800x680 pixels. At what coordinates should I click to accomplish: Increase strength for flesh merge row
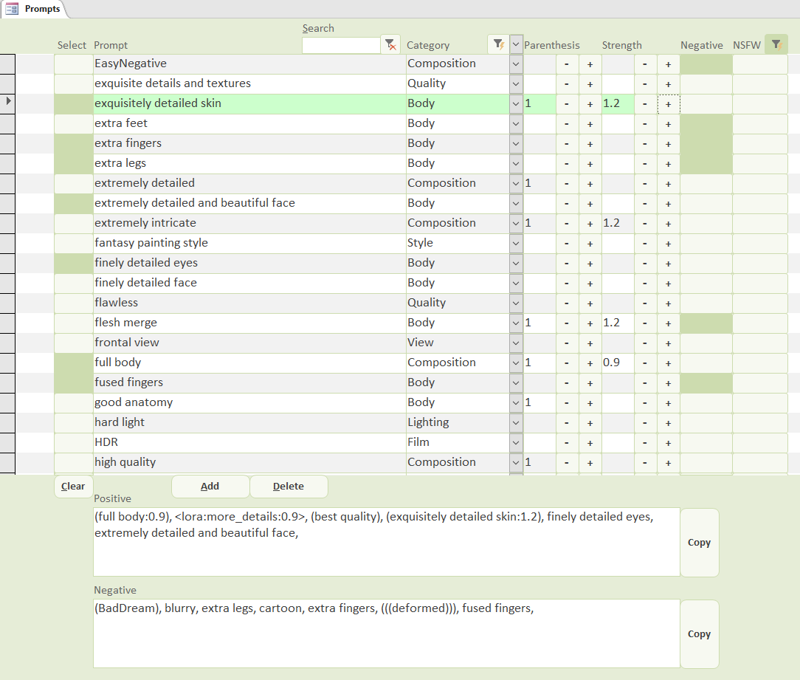click(668, 323)
